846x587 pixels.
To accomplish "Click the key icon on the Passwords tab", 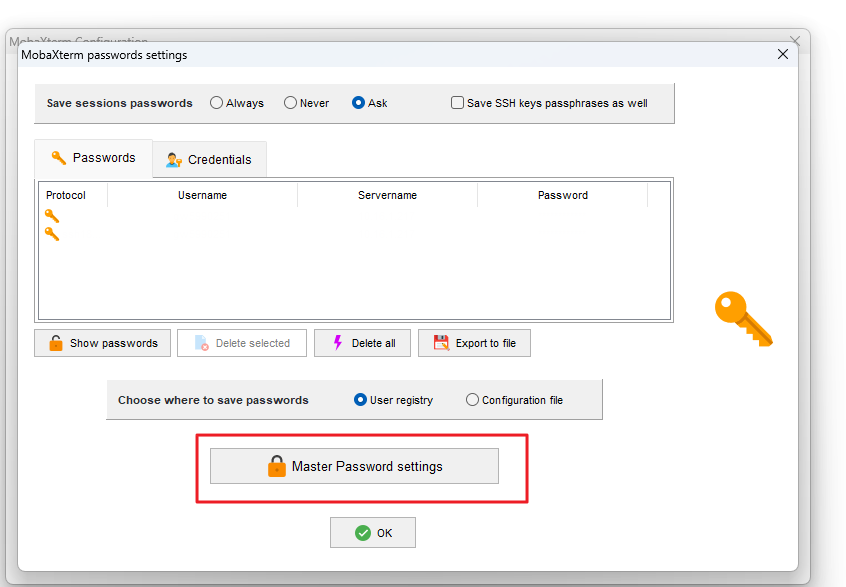I will point(58,158).
